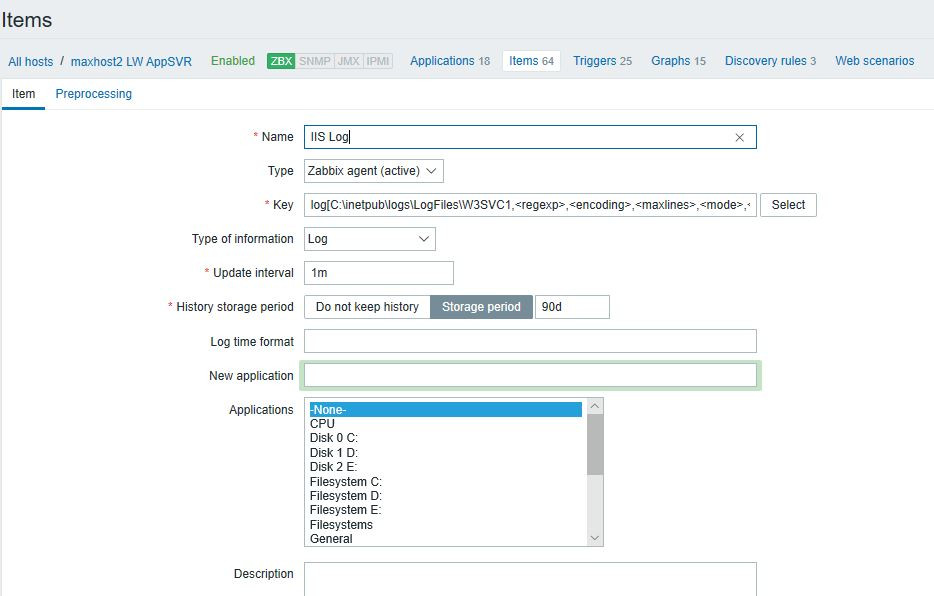The height and width of the screenshot is (596, 934).
Task: Click the JMX availability badge
Action: pyautogui.click(x=349, y=61)
